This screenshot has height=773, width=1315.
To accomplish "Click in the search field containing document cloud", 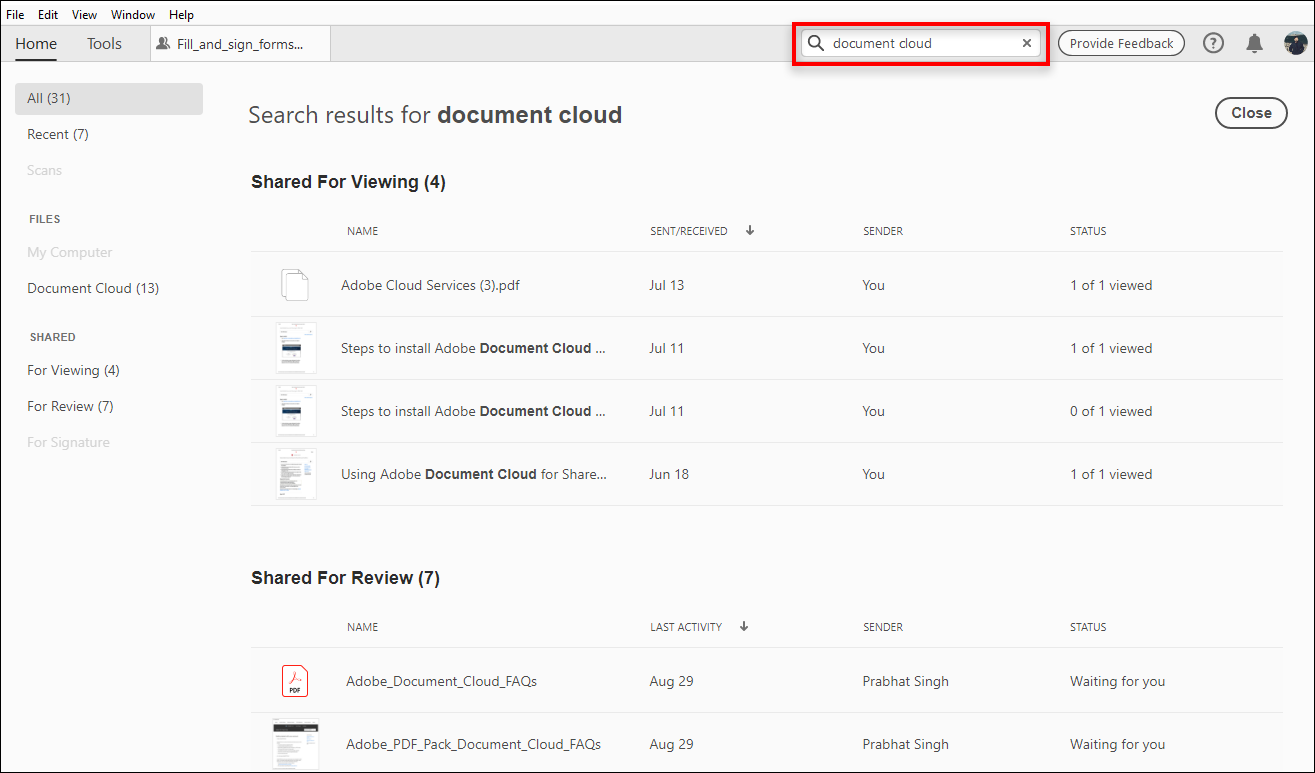I will (920, 43).
